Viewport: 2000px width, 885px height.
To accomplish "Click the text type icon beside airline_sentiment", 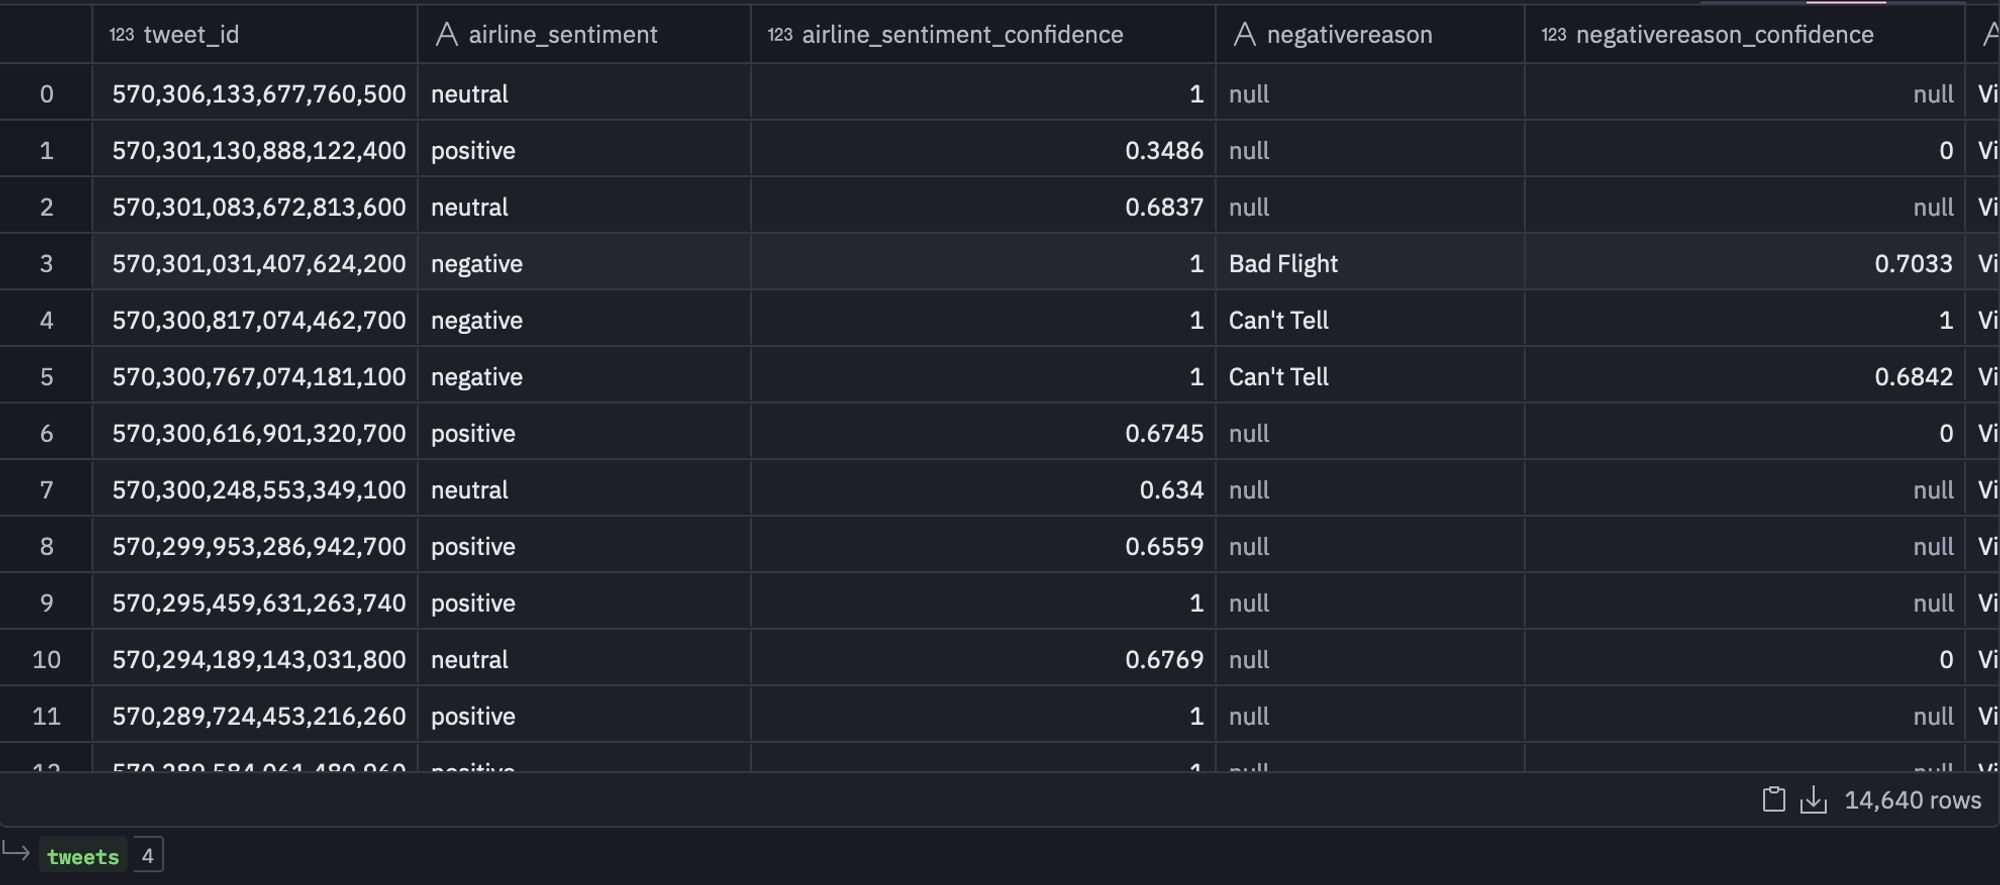I will pos(446,35).
